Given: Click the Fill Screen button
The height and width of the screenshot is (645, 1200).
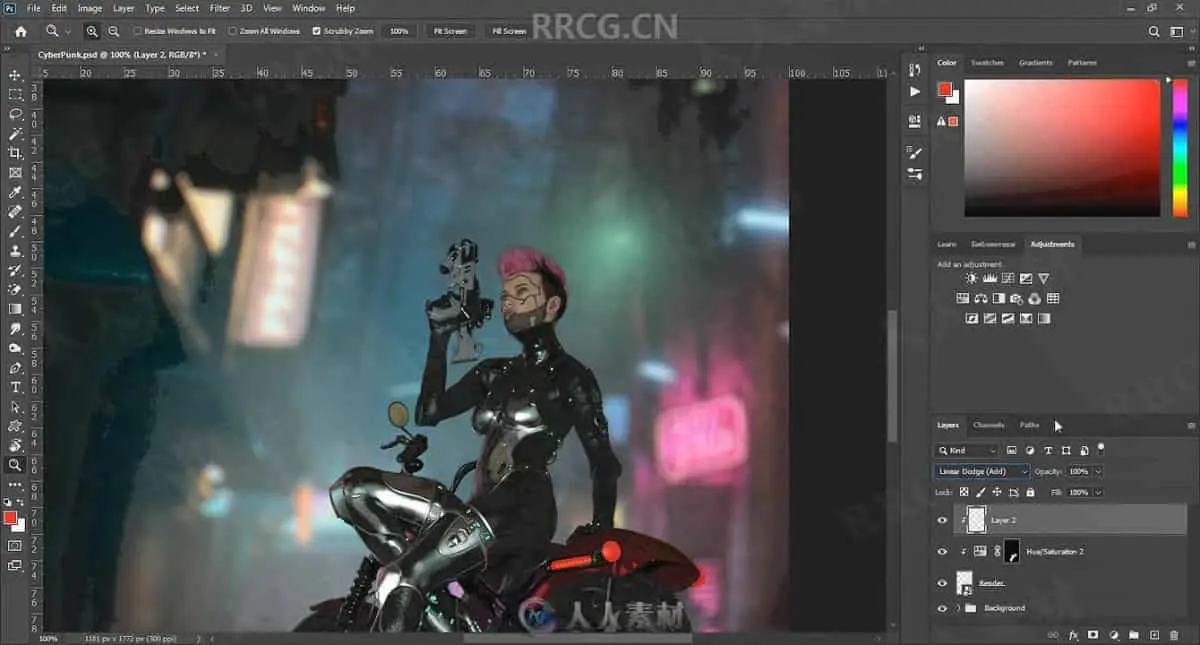Looking at the screenshot, I should click(x=508, y=31).
